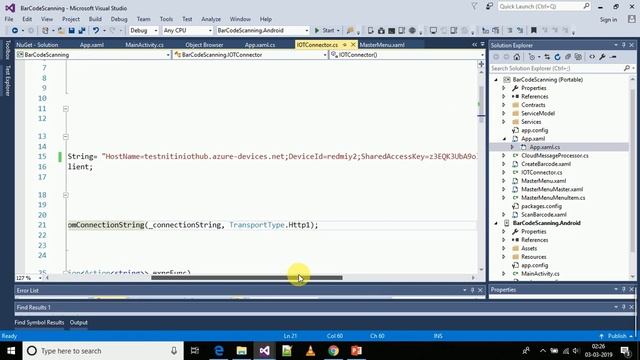This screenshot has width=640, height=360.
Task: Open the Any CPU platform dropdown
Action: [x=187, y=31]
